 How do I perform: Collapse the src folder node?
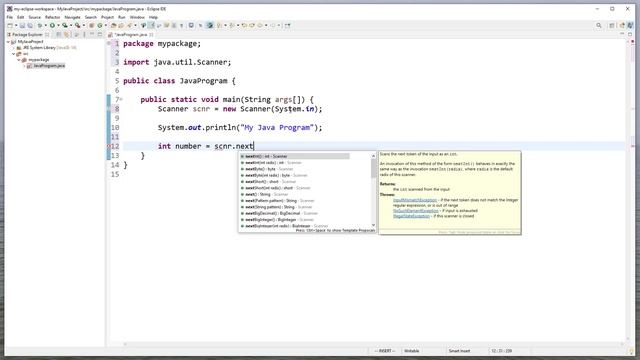click(x=13, y=53)
